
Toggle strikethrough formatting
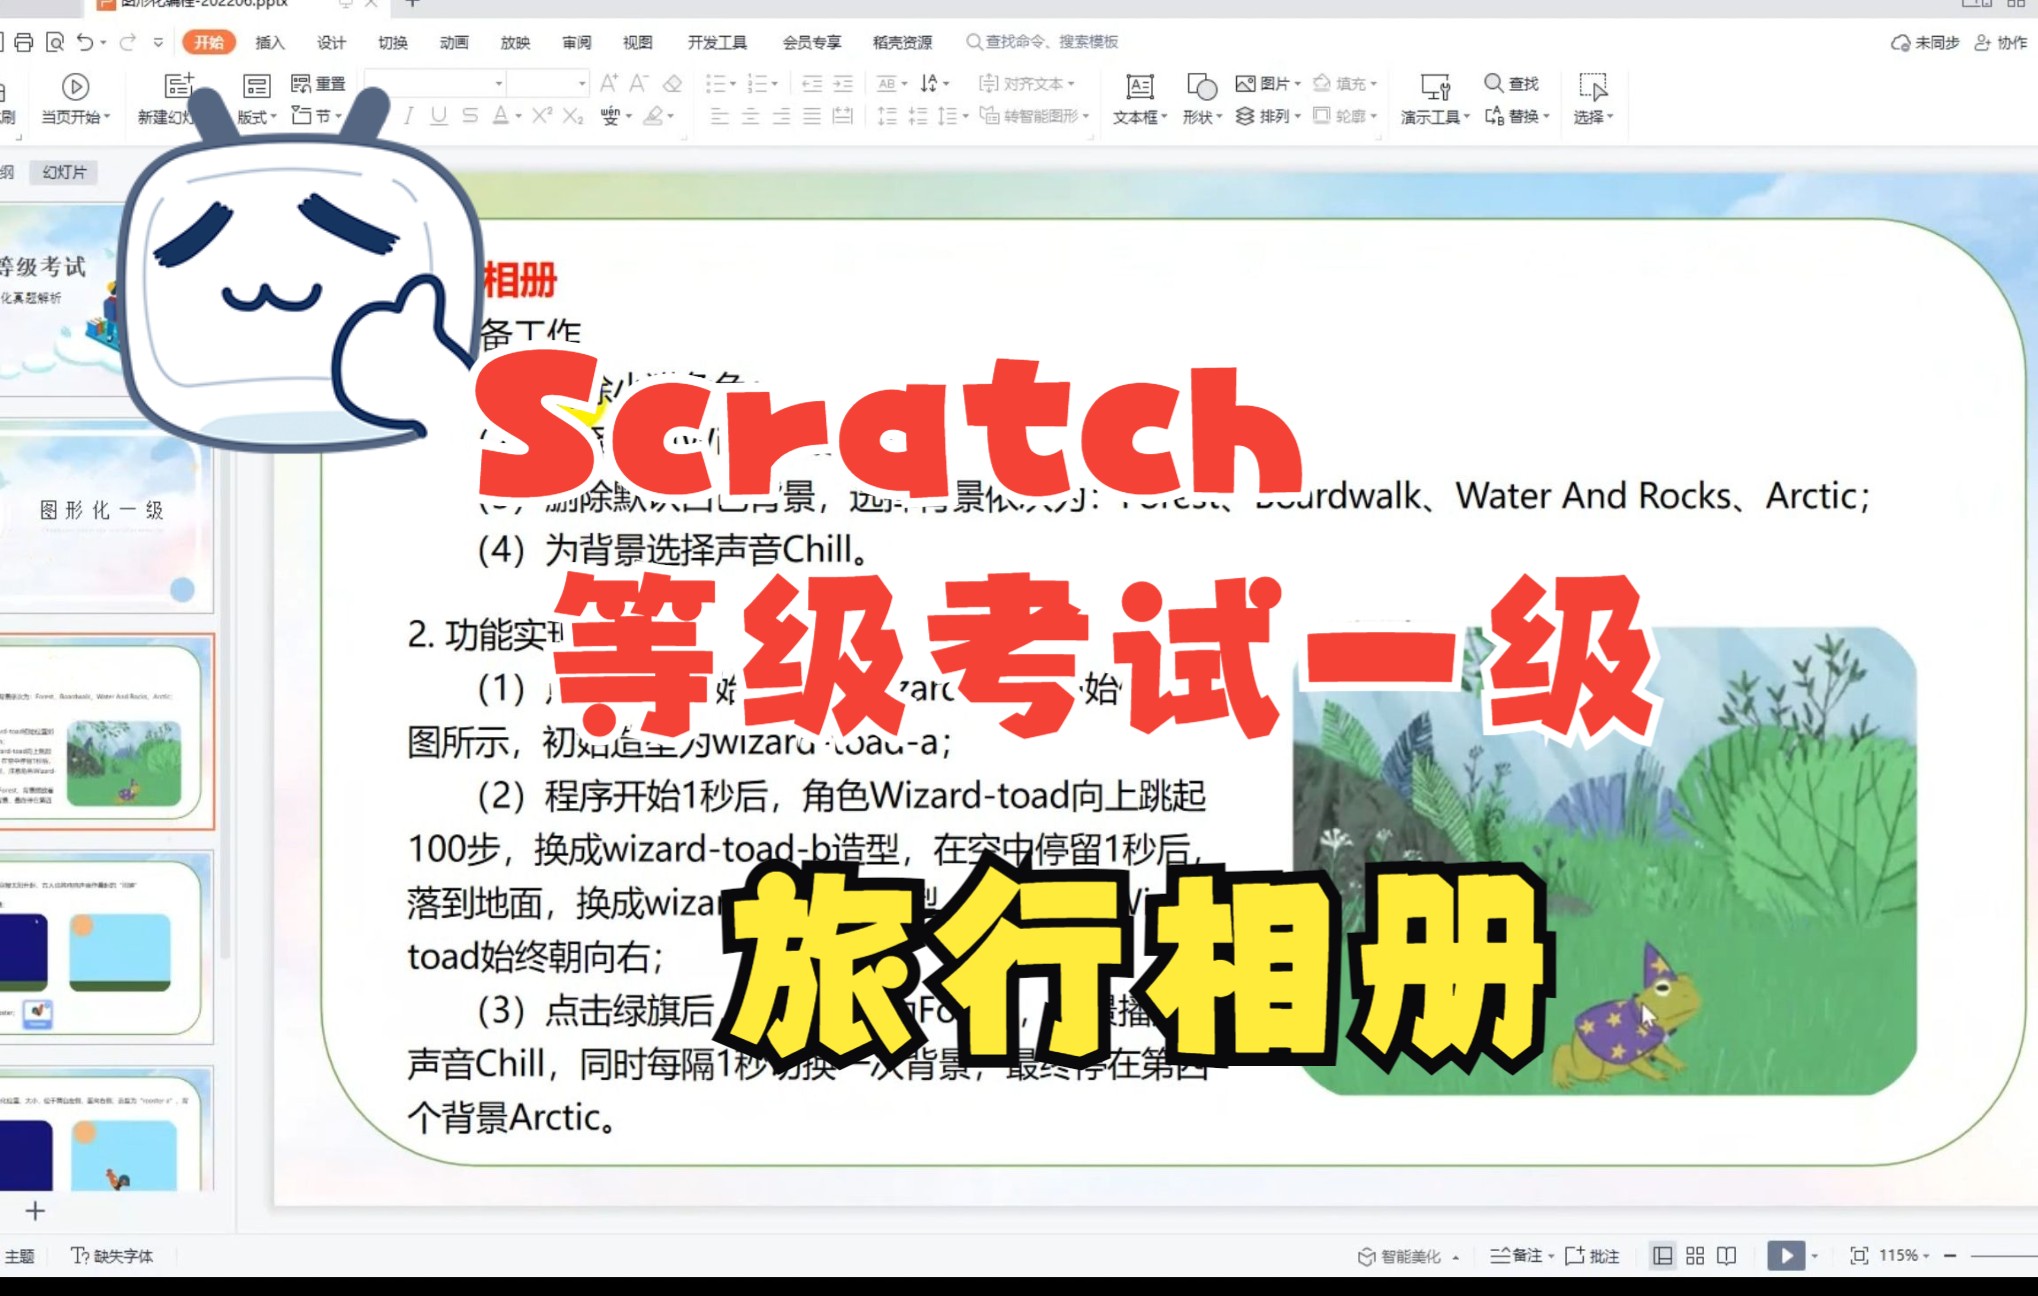[x=468, y=117]
